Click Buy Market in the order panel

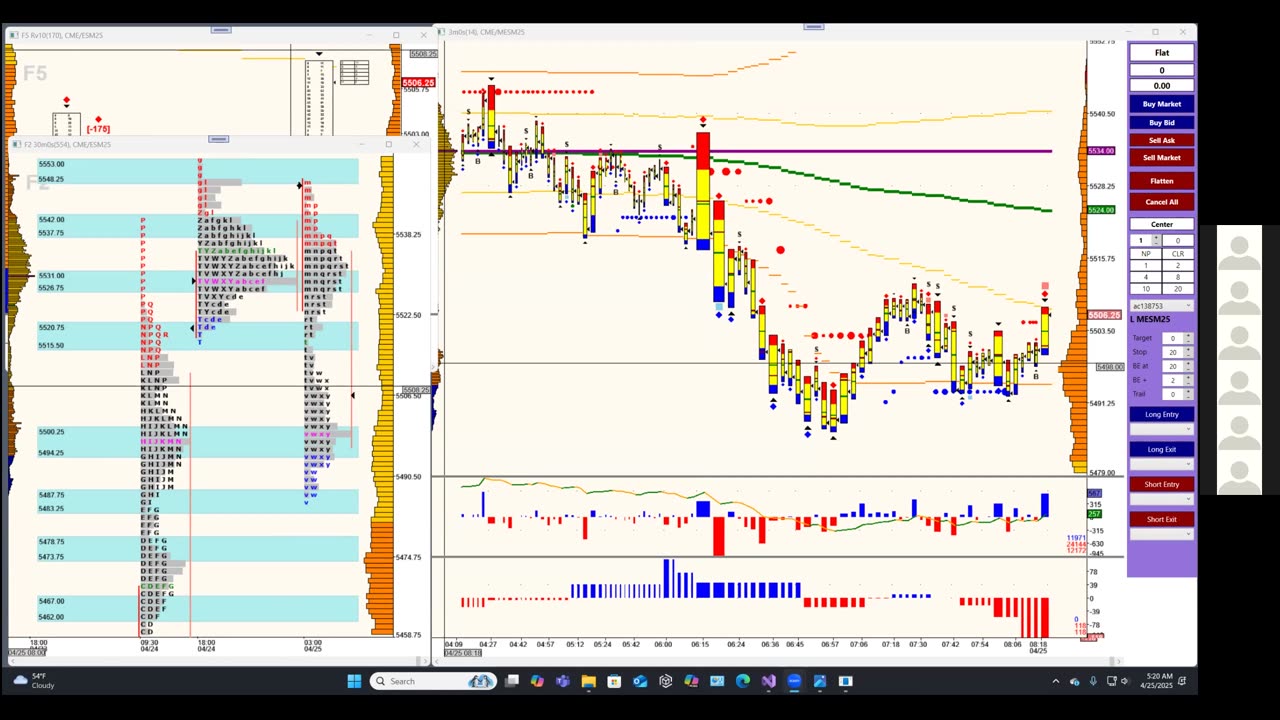point(1161,104)
